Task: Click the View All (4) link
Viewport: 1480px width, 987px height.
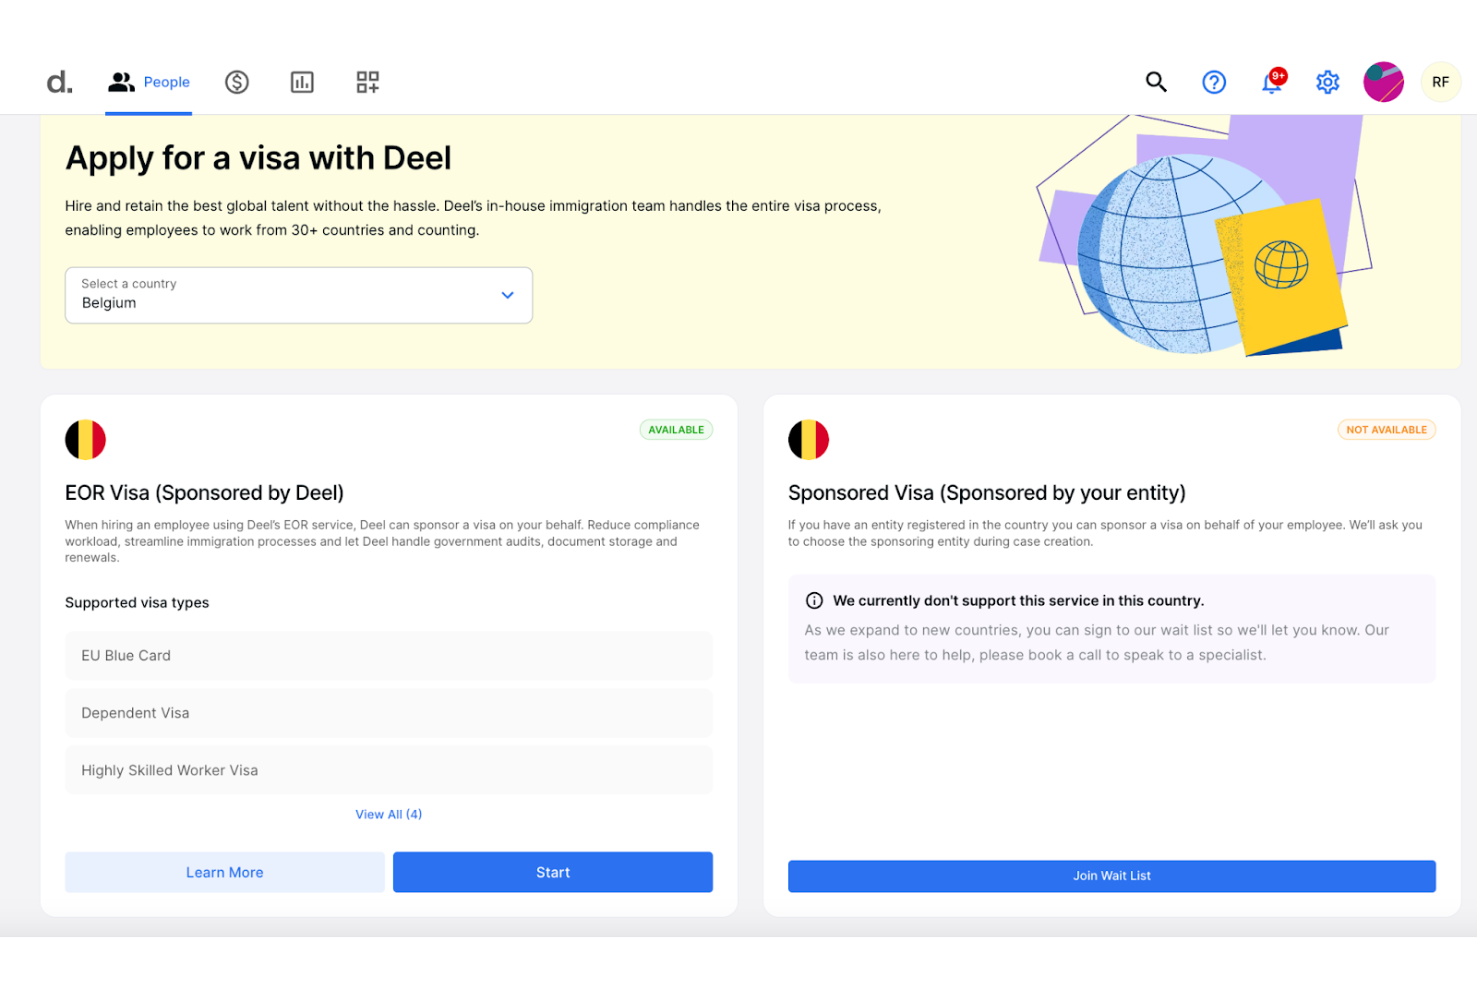Action: pos(389,814)
